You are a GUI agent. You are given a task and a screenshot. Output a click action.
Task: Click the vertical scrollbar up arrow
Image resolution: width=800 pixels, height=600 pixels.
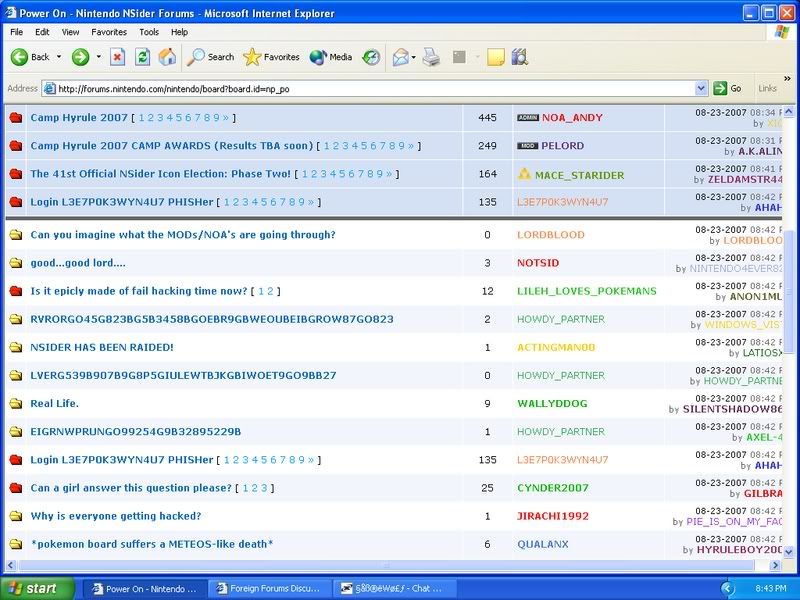pyautogui.click(x=789, y=111)
